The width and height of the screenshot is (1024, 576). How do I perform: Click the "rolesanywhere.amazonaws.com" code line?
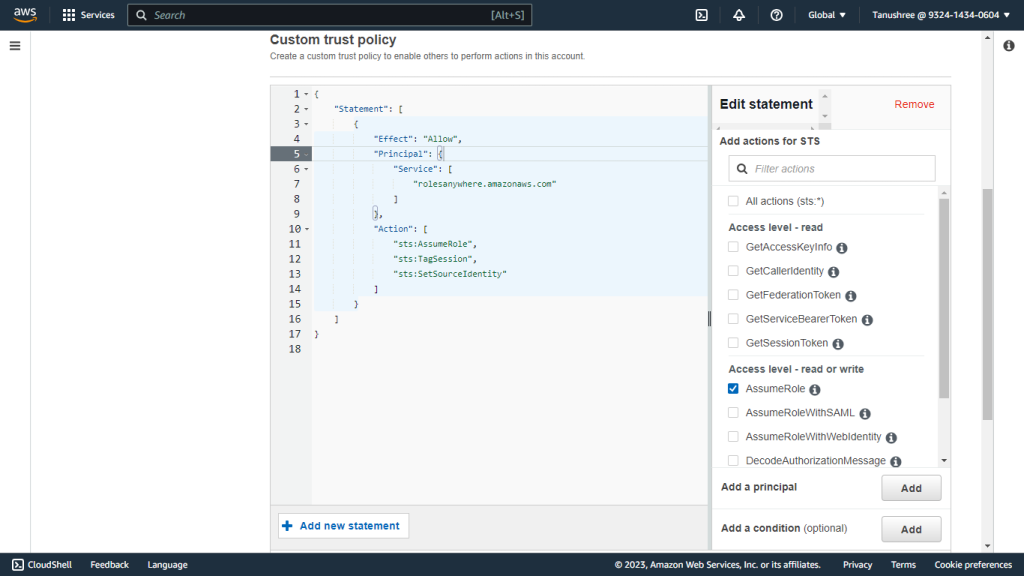point(485,184)
